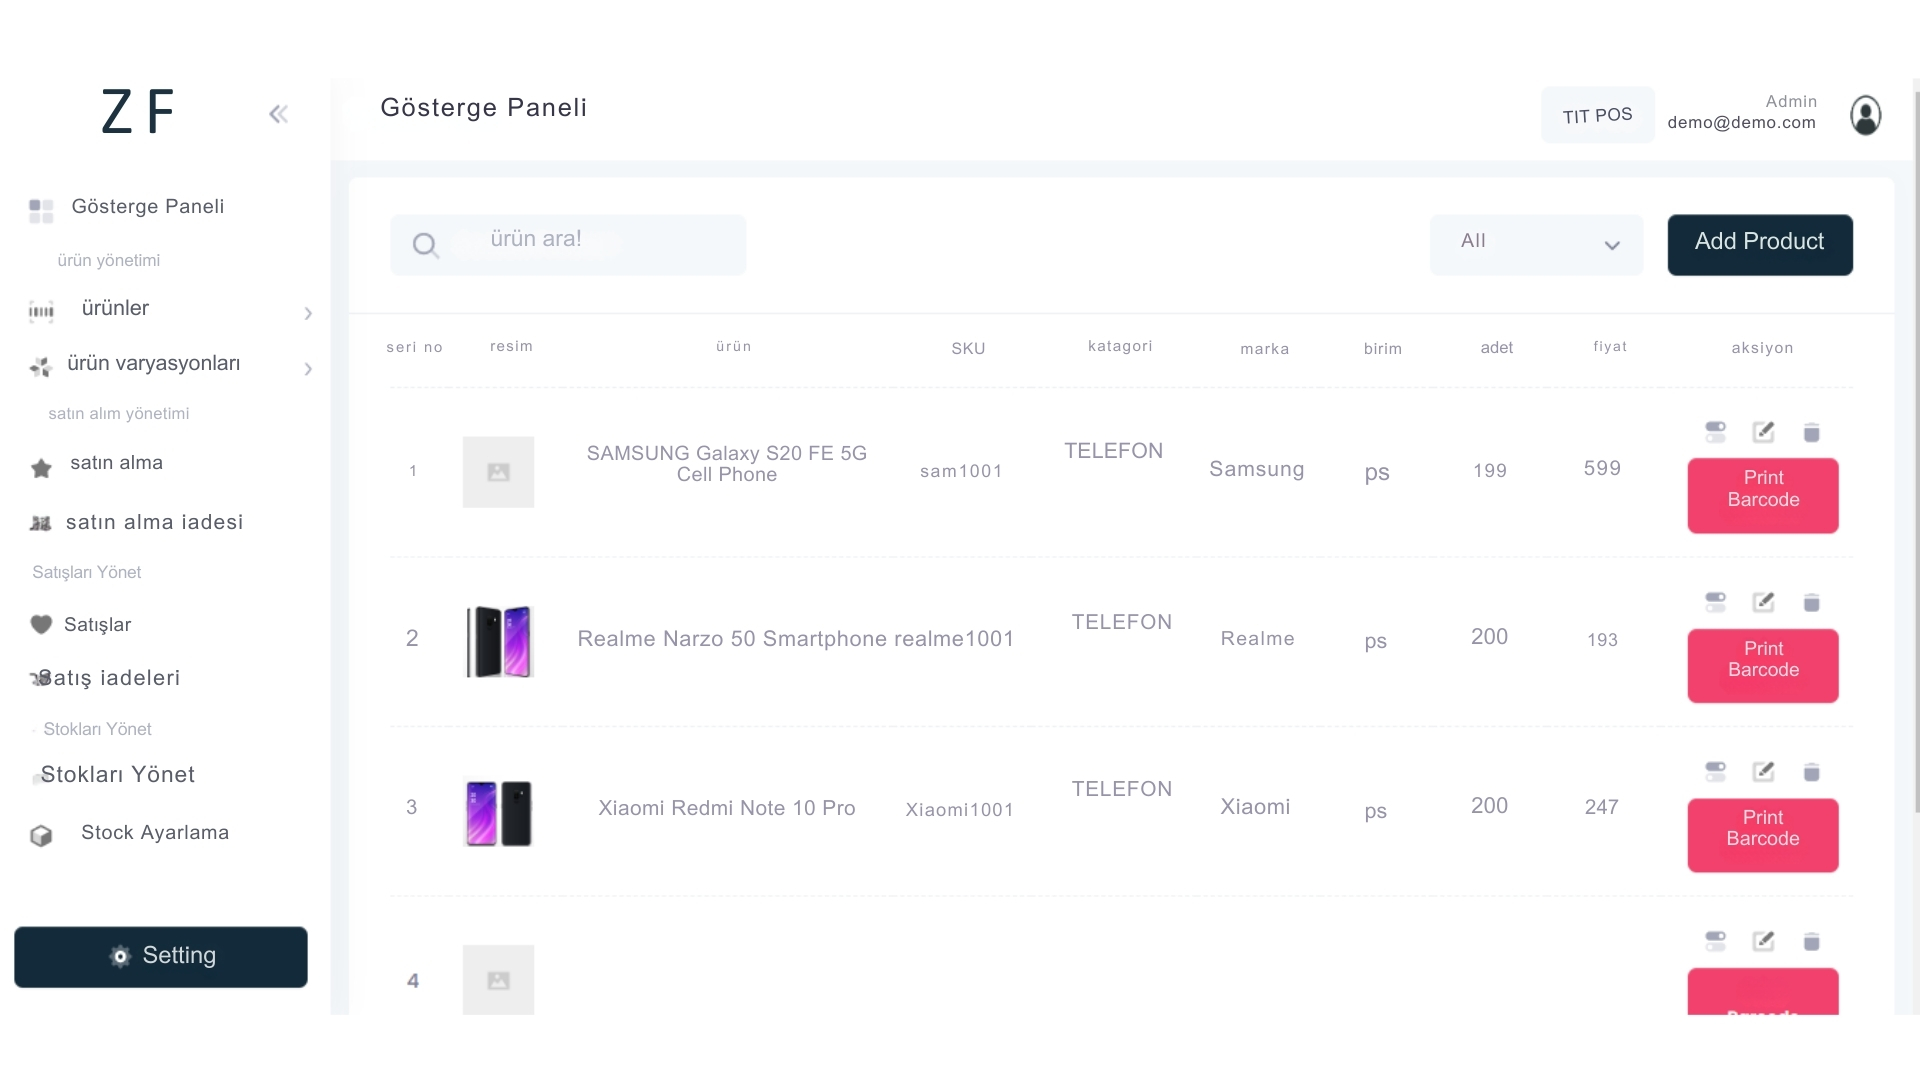This screenshot has height=1080, width=1920.
Task: Click SKU cell sam1001
Action: [x=961, y=471]
